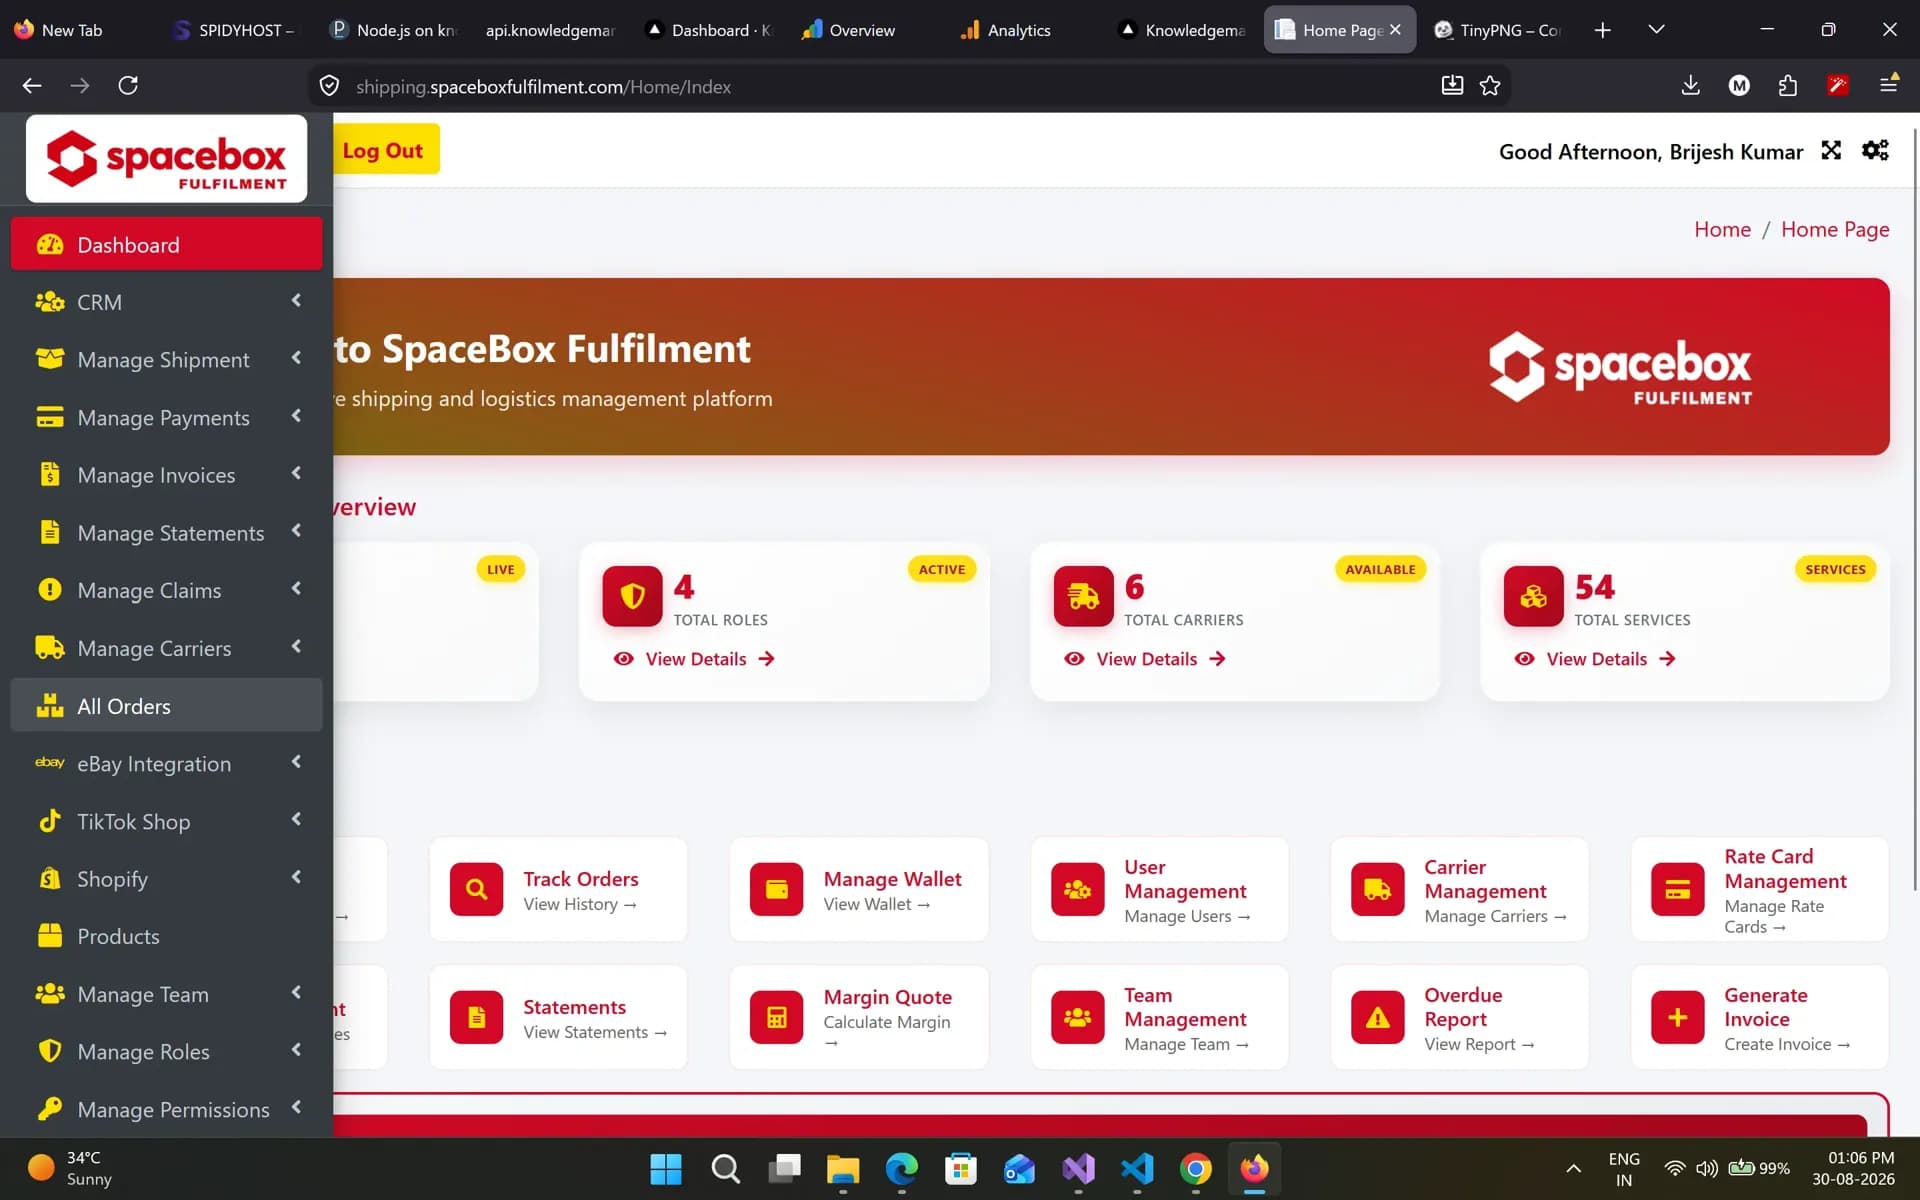Click the Margin Quote calculator icon
Screen dimensions: 1920x1200
click(776, 1017)
